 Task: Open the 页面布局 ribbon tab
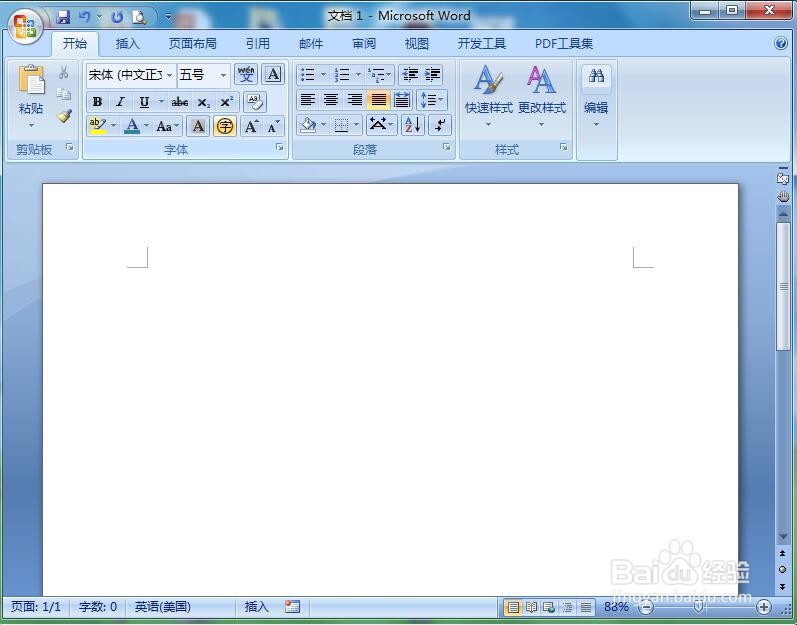[193, 44]
